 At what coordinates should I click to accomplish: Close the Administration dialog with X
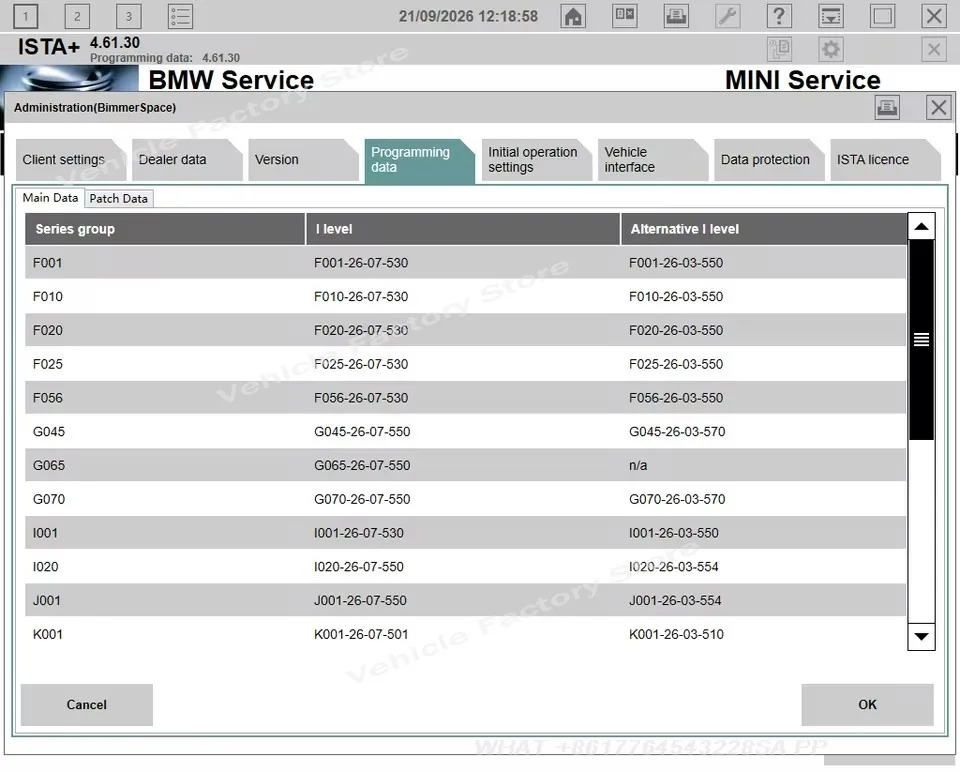pos(938,108)
